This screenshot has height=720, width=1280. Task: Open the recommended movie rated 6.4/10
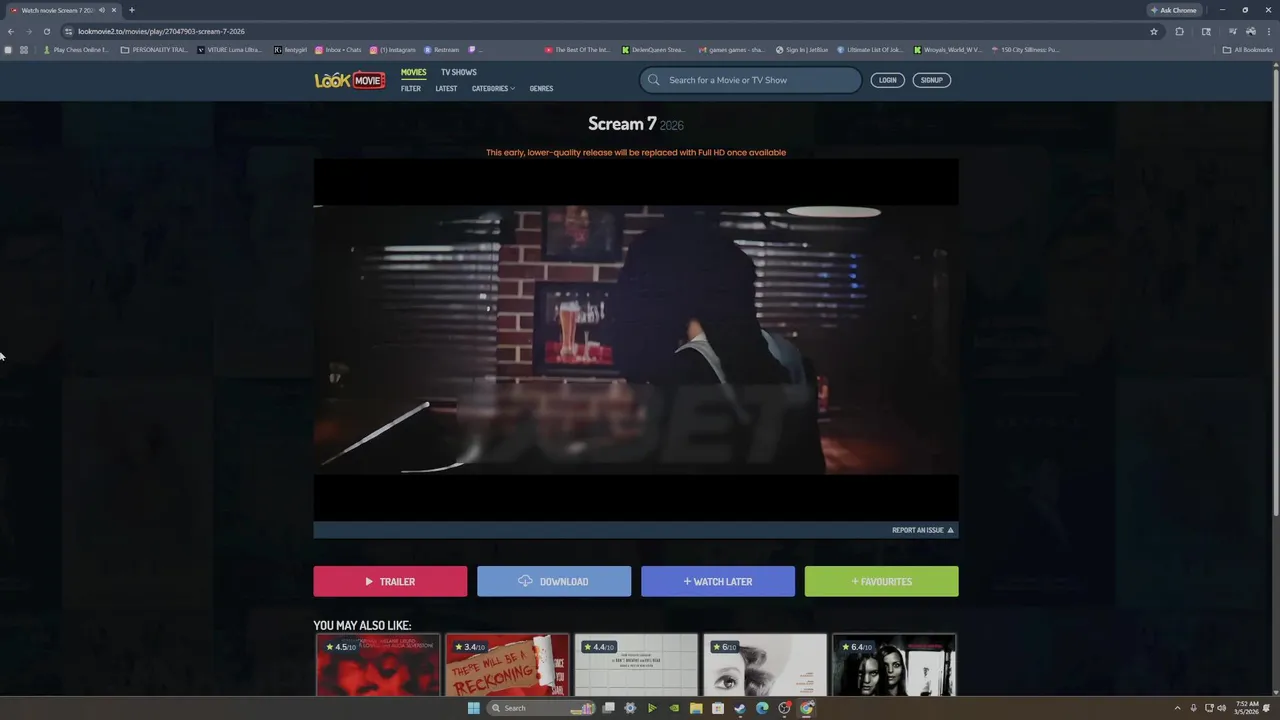pos(894,664)
